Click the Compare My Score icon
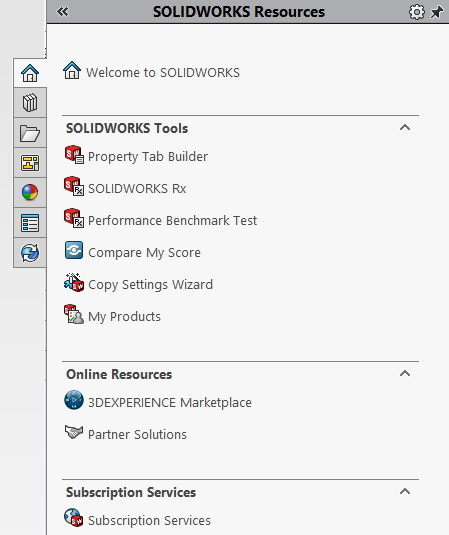The width and height of the screenshot is (449, 535). pos(74,250)
